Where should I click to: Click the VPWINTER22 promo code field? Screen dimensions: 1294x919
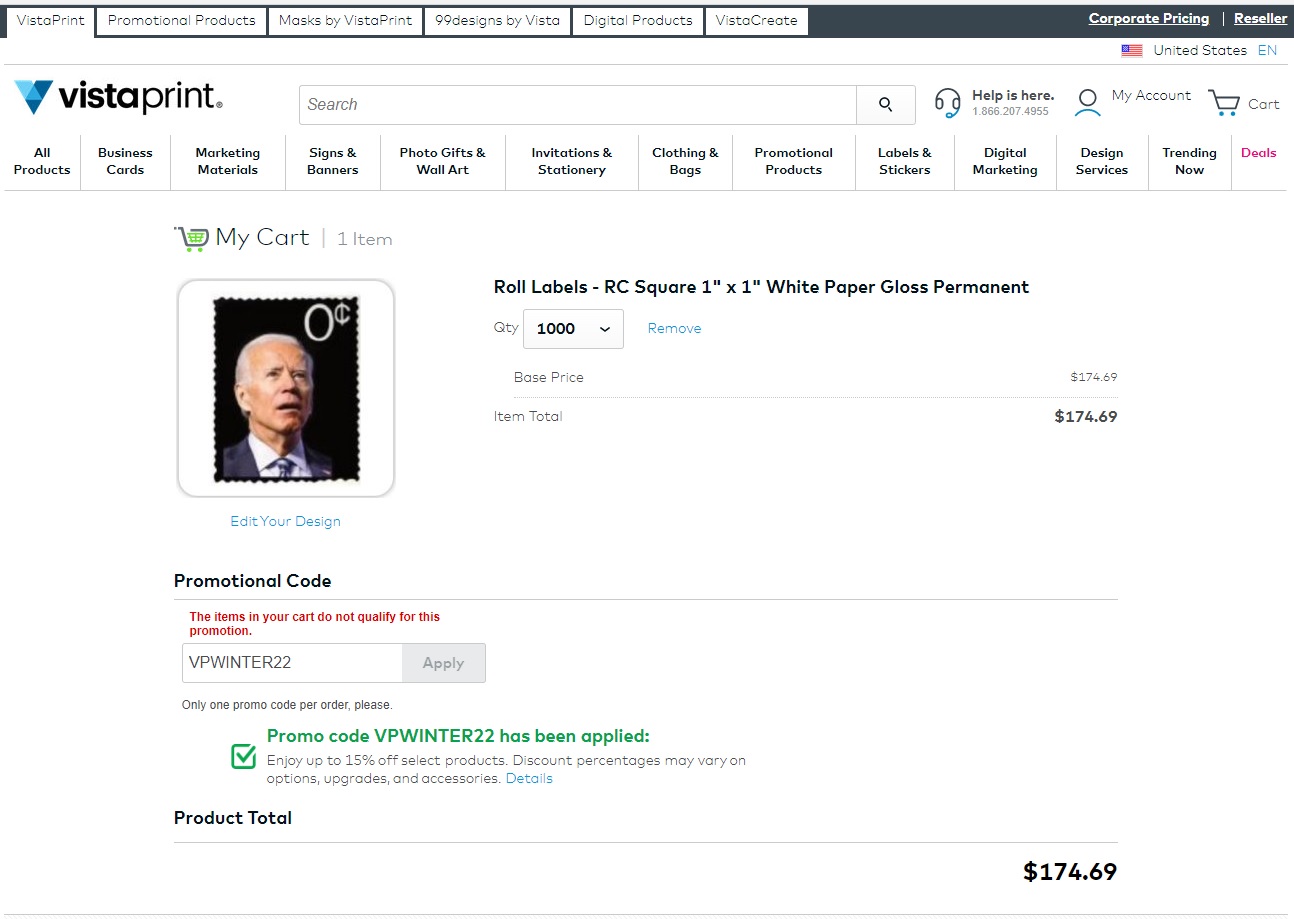(293, 663)
